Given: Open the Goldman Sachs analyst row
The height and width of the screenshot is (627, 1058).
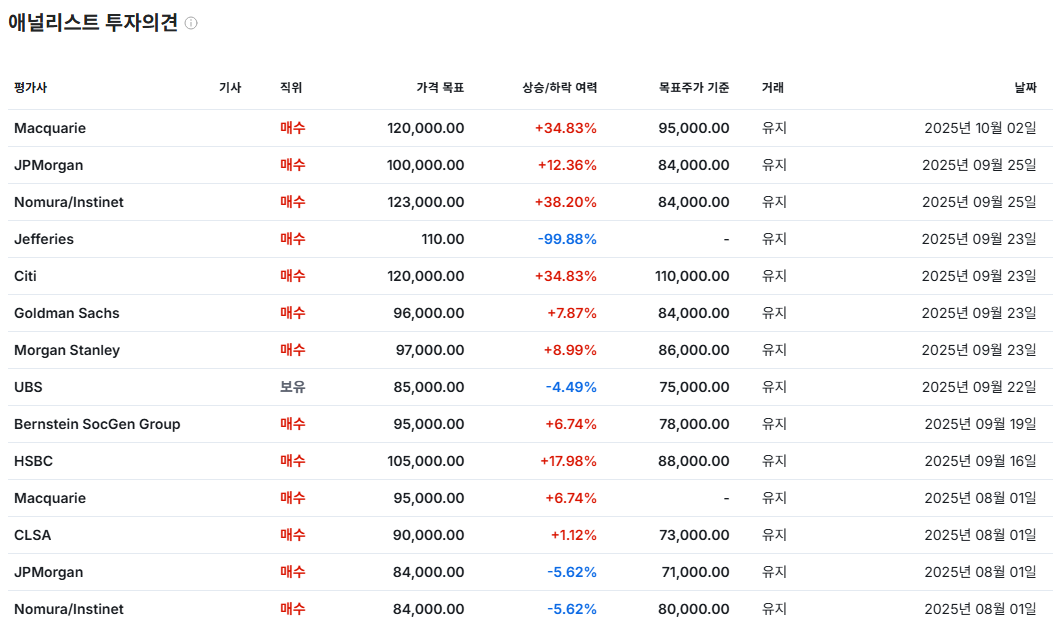Looking at the screenshot, I should coord(530,313).
